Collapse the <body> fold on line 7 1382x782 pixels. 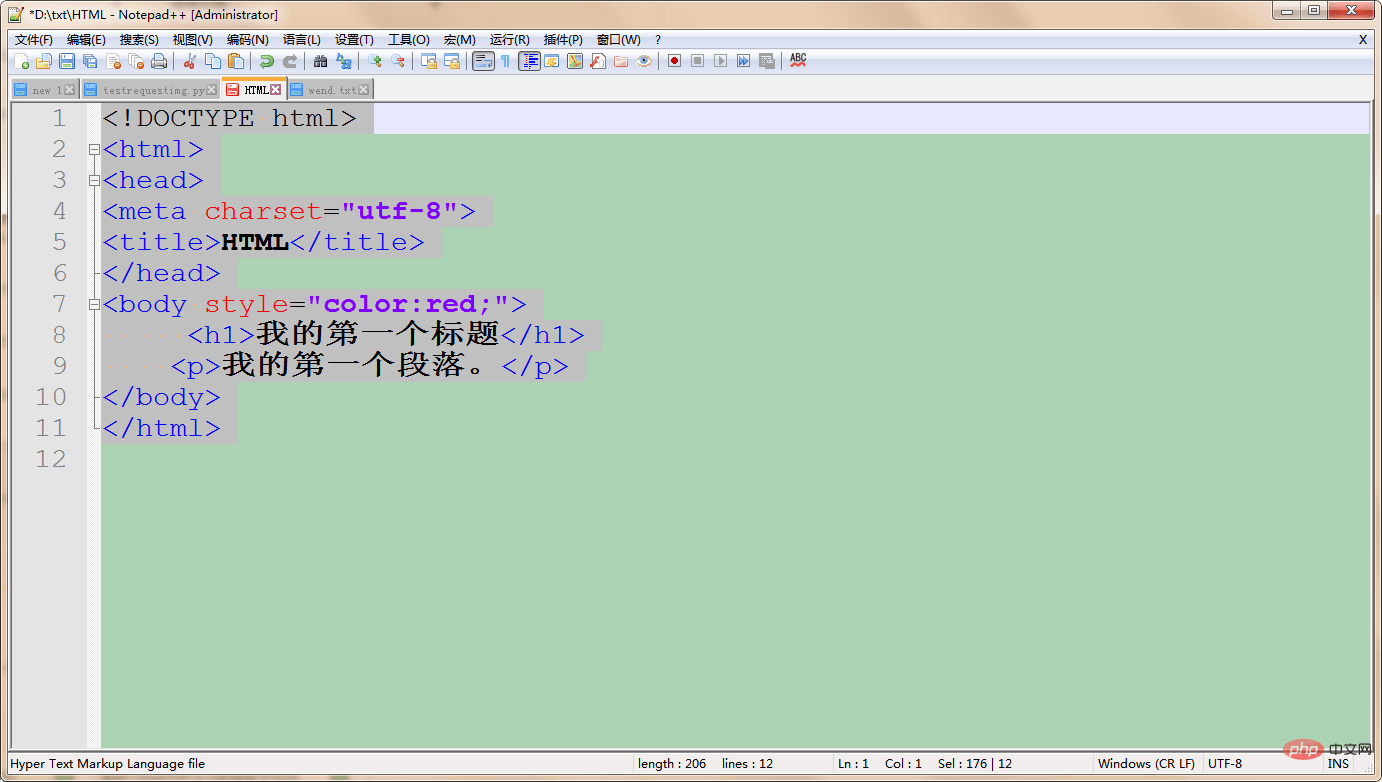[x=94, y=305]
